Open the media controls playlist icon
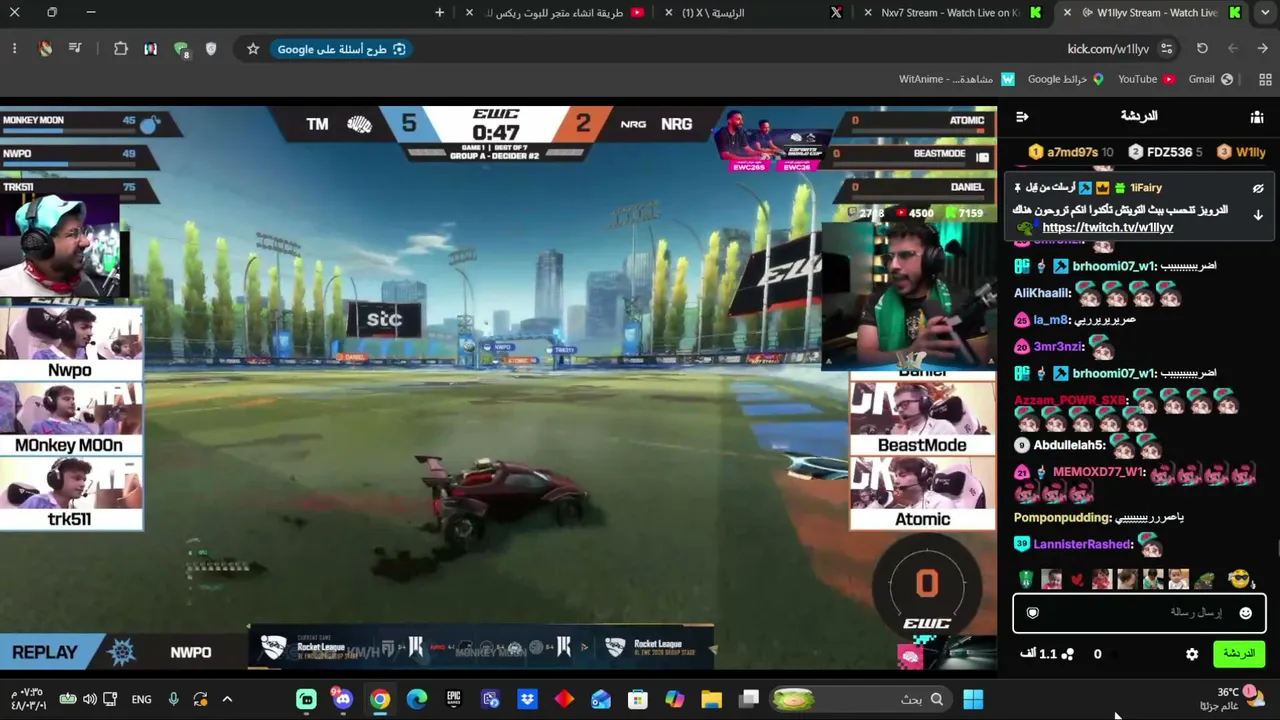Image resolution: width=1280 pixels, height=720 pixels. (x=75, y=49)
